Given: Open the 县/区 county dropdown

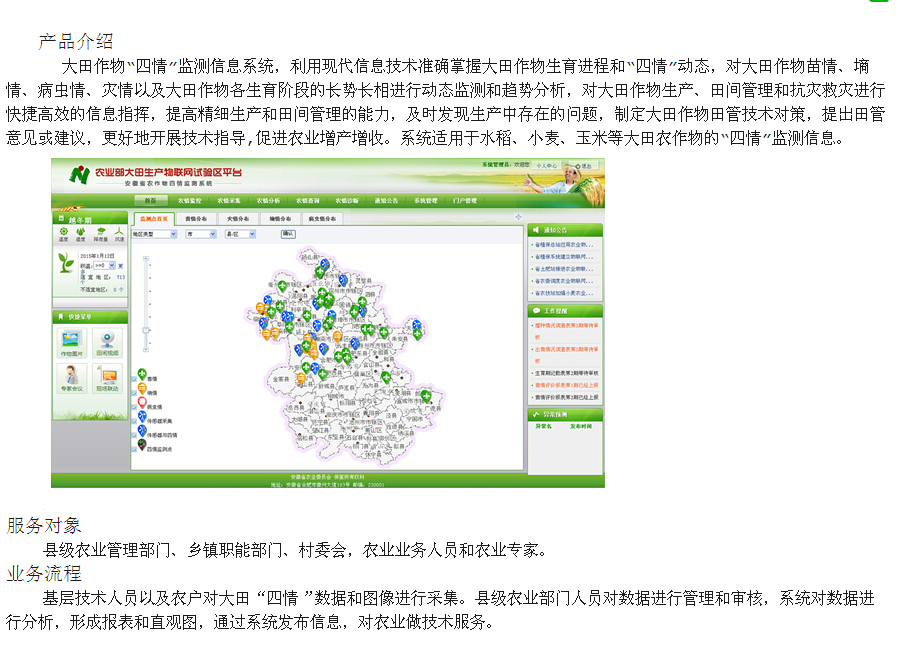Looking at the screenshot, I should (x=239, y=234).
